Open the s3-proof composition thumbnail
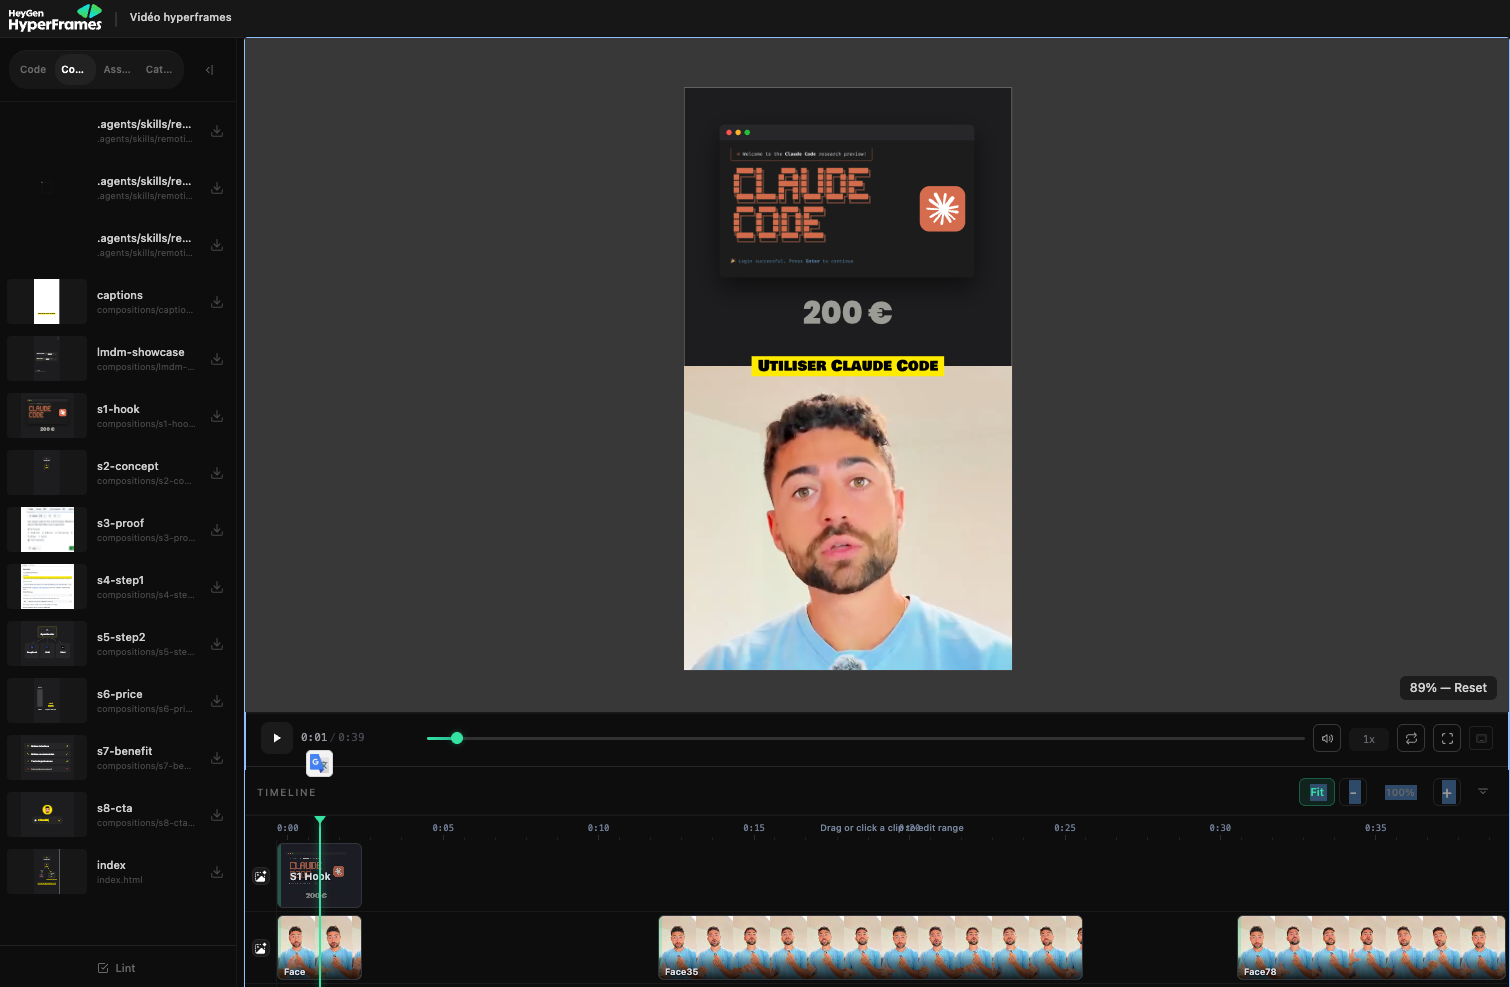Image resolution: width=1510 pixels, height=987 pixels. pos(47,530)
